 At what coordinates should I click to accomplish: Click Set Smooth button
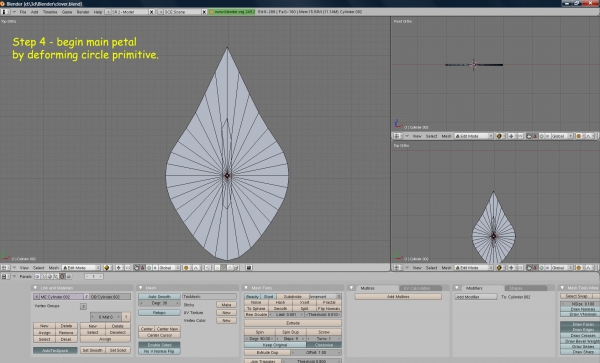pyautogui.click(x=92, y=350)
